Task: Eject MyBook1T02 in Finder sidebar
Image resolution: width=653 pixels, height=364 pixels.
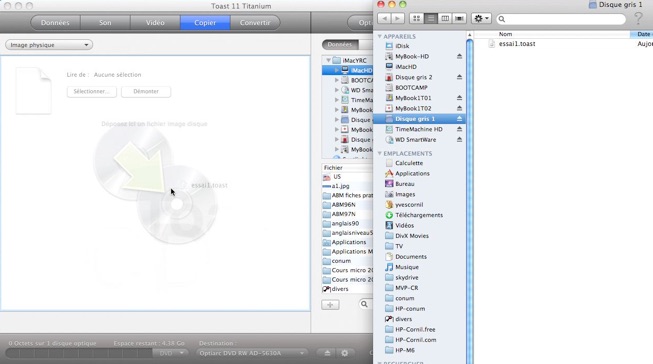Action: coord(459,108)
